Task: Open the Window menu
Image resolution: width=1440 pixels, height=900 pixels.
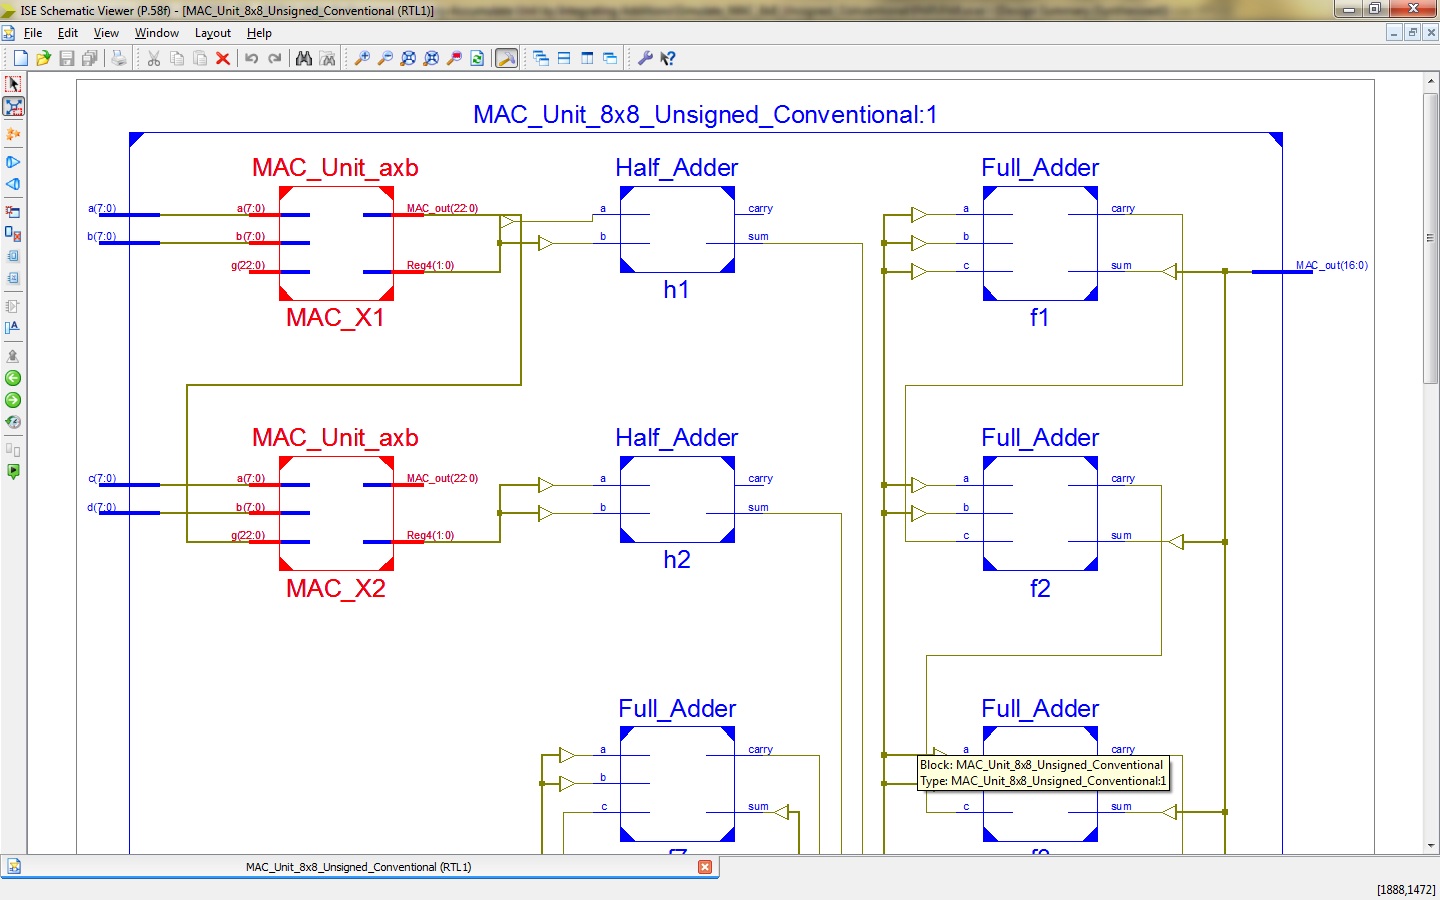Action: pyautogui.click(x=157, y=33)
